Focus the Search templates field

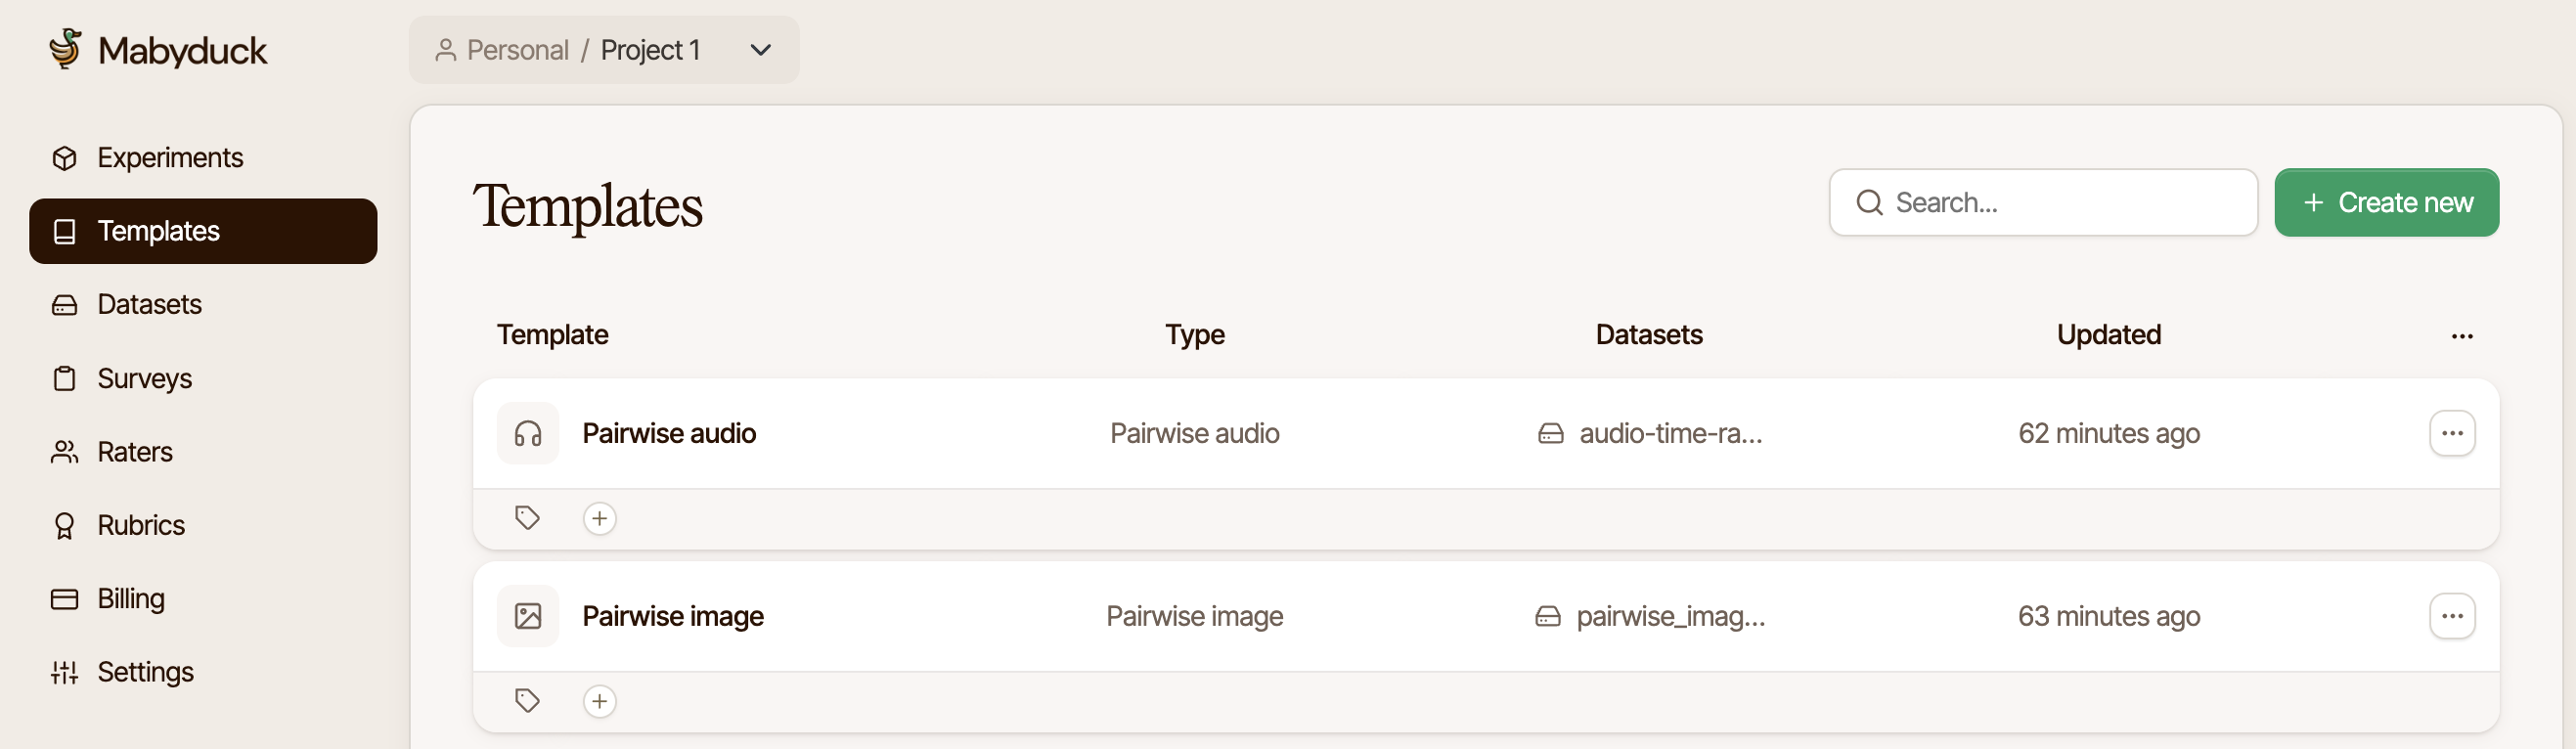tap(2043, 202)
